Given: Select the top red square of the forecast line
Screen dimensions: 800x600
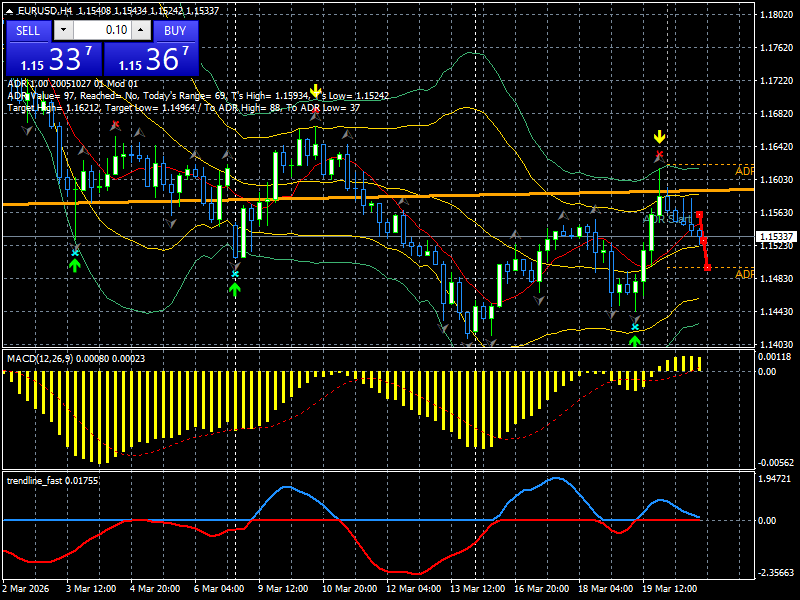Looking at the screenshot, I should point(699,215).
